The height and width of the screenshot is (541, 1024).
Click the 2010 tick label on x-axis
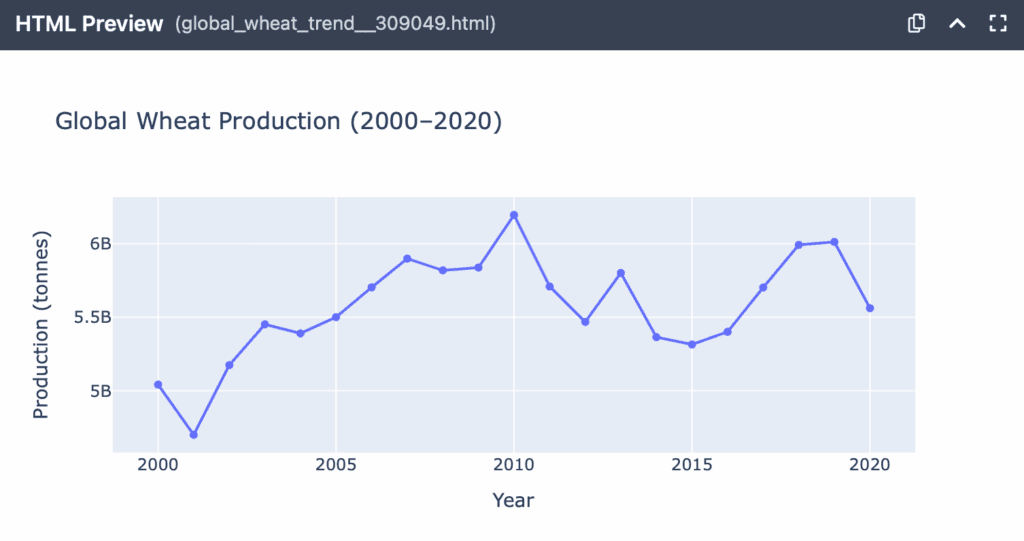pos(514,468)
